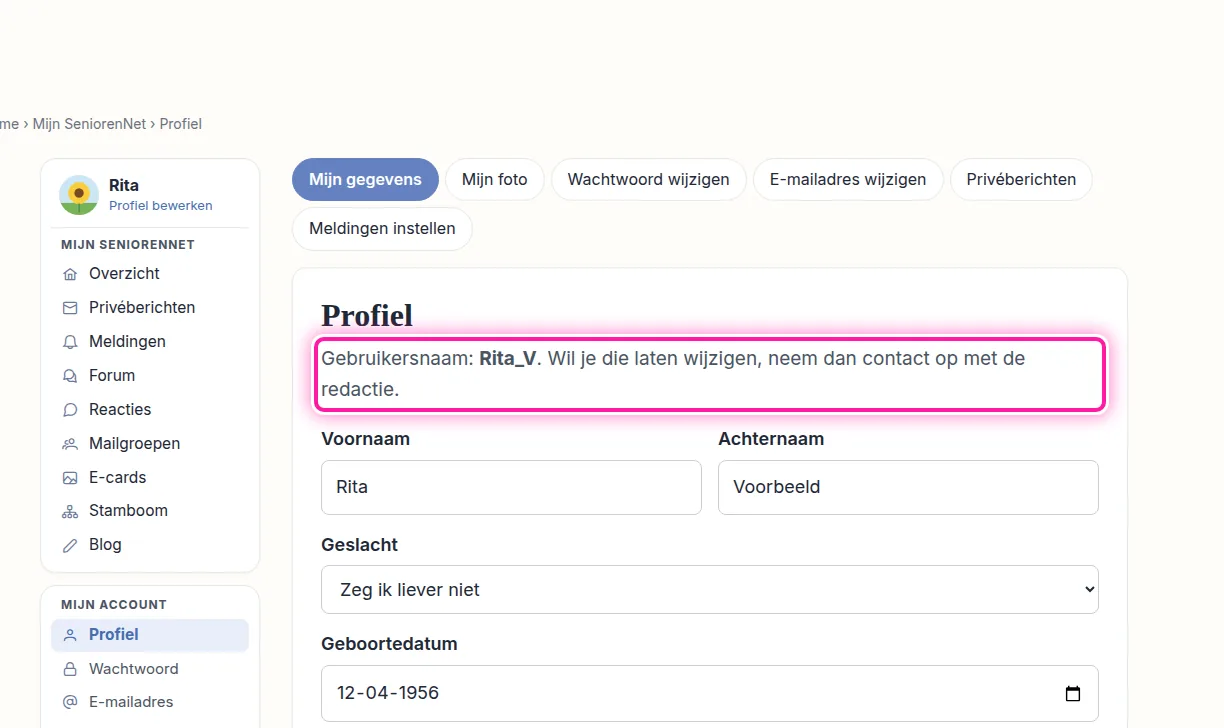
Task: Open the Geslacht dropdown
Action: click(x=710, y=590)
